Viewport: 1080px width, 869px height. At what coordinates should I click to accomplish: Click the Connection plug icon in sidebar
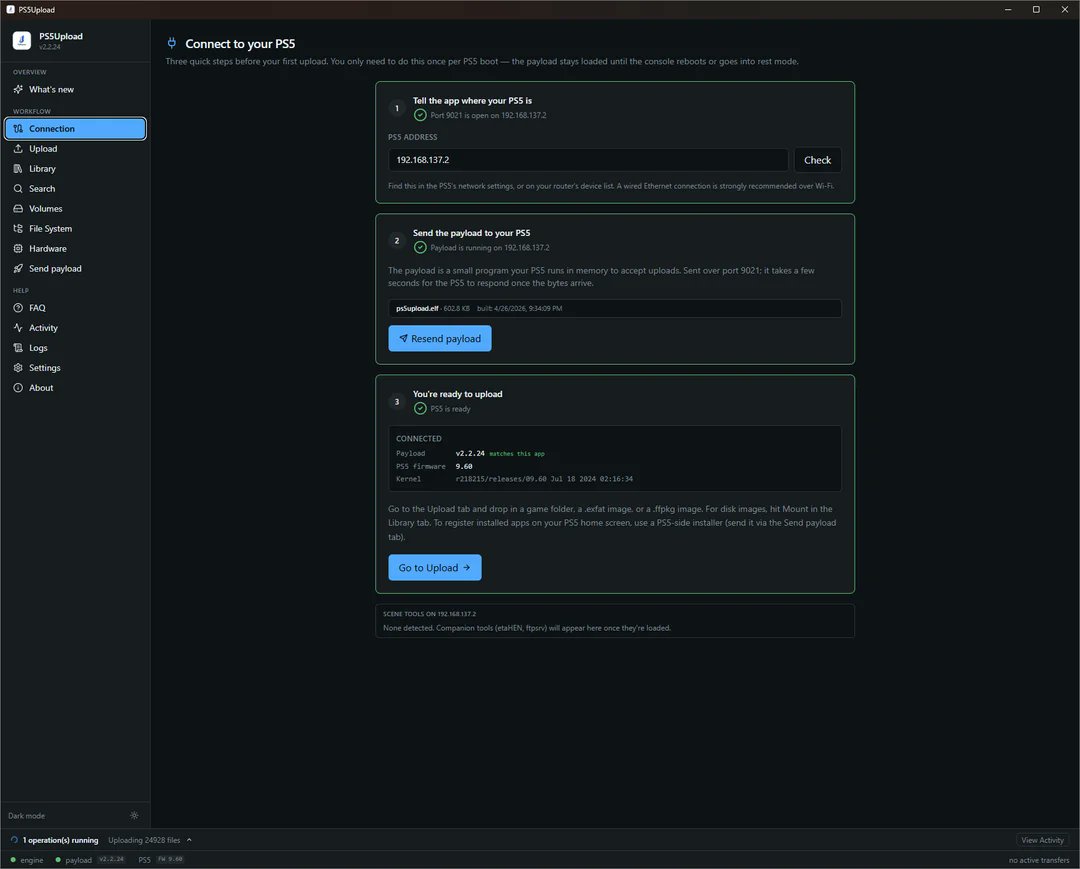pos(18,129)
